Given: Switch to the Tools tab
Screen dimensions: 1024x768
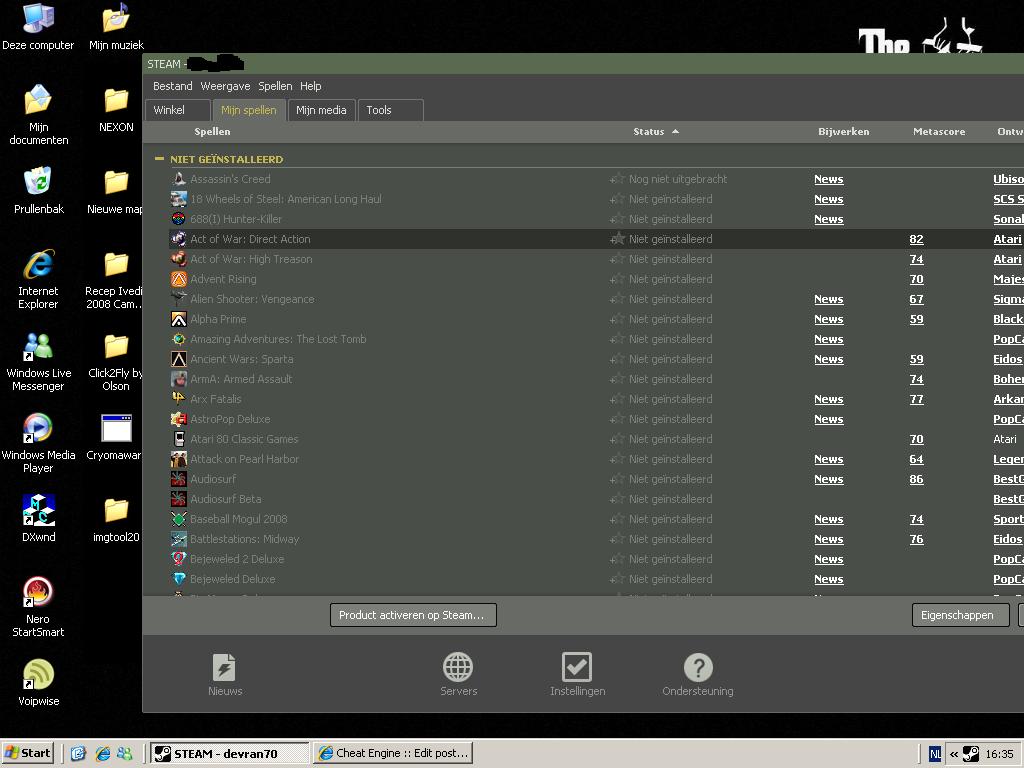Looking at the screenshot, I should point(391,110).
